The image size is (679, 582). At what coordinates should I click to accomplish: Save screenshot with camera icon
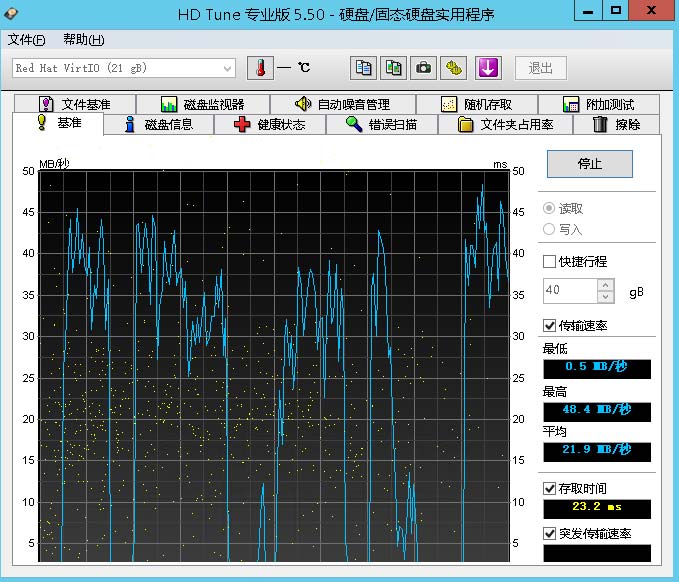tap(423, 68)
